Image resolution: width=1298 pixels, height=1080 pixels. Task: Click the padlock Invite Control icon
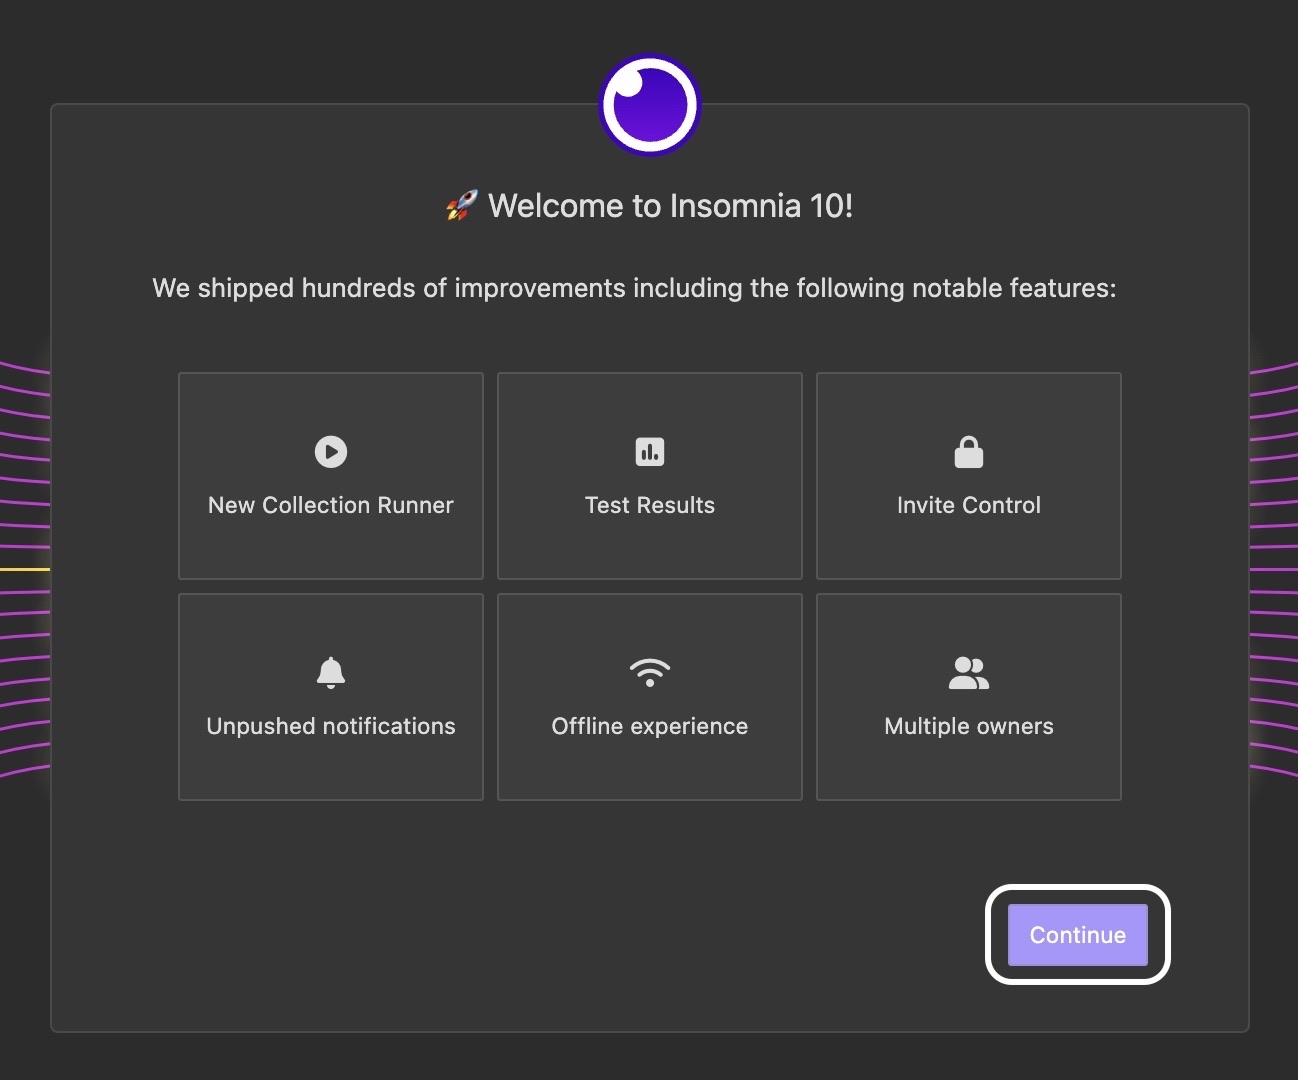[x=968, y=452]
